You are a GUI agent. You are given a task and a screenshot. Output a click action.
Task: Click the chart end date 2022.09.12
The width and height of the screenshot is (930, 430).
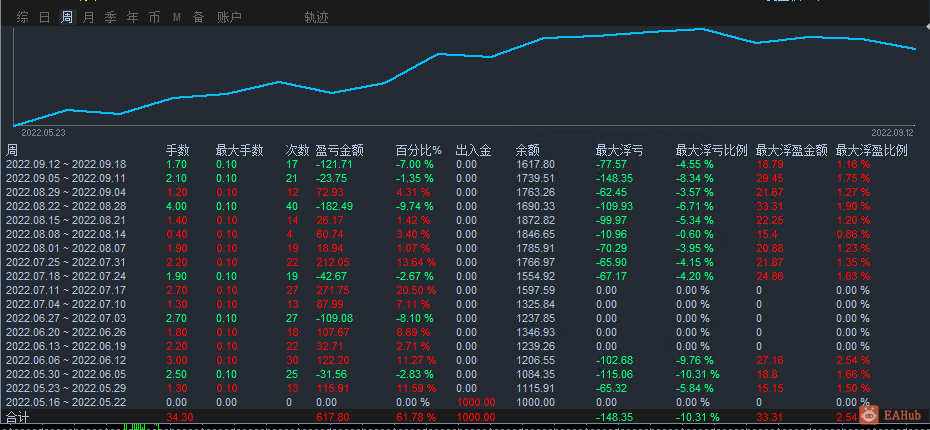893,132
